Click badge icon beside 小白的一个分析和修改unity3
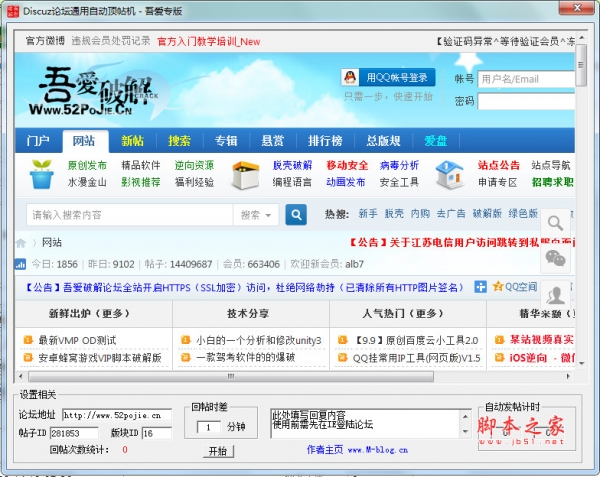 pyautogui.click(x=186, y=340)
